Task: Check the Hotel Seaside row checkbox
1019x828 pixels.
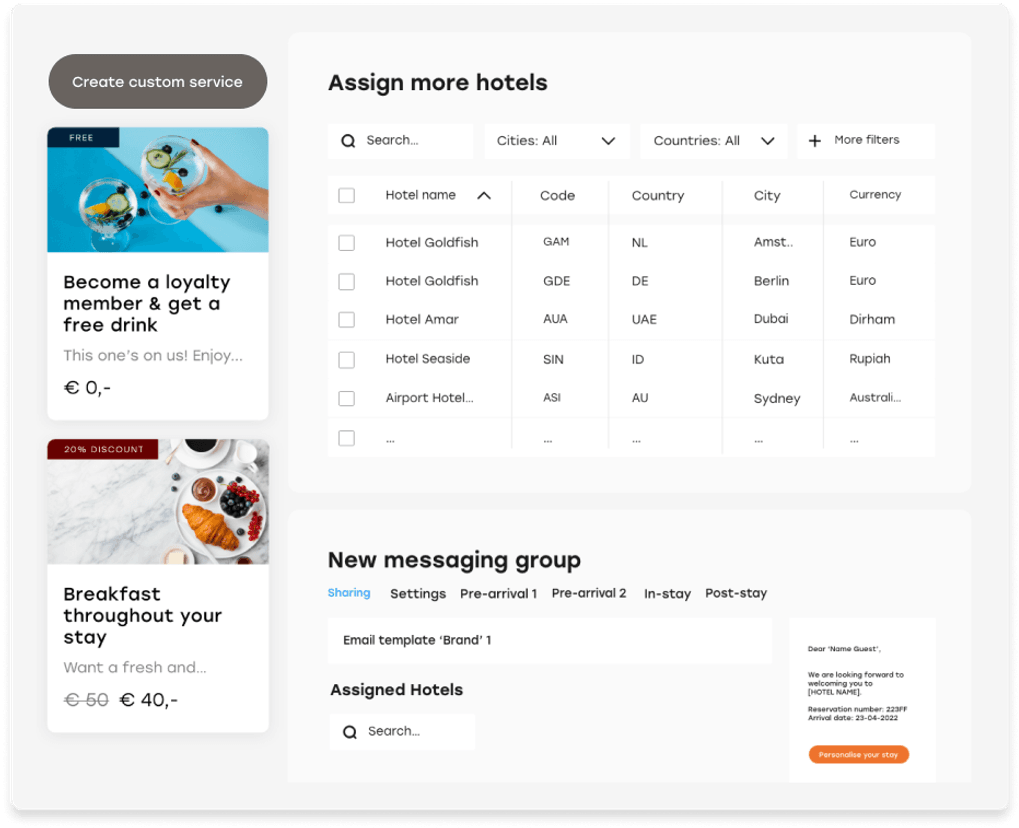Action: tap(346, 359)
